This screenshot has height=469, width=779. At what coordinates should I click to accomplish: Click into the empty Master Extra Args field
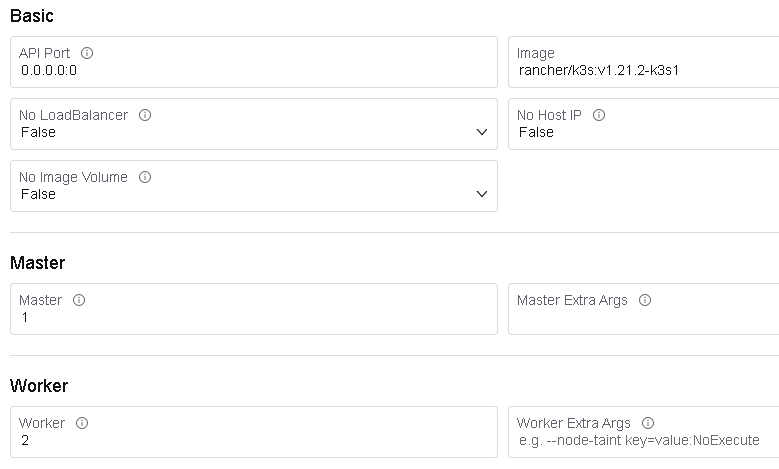coord(643,309)
